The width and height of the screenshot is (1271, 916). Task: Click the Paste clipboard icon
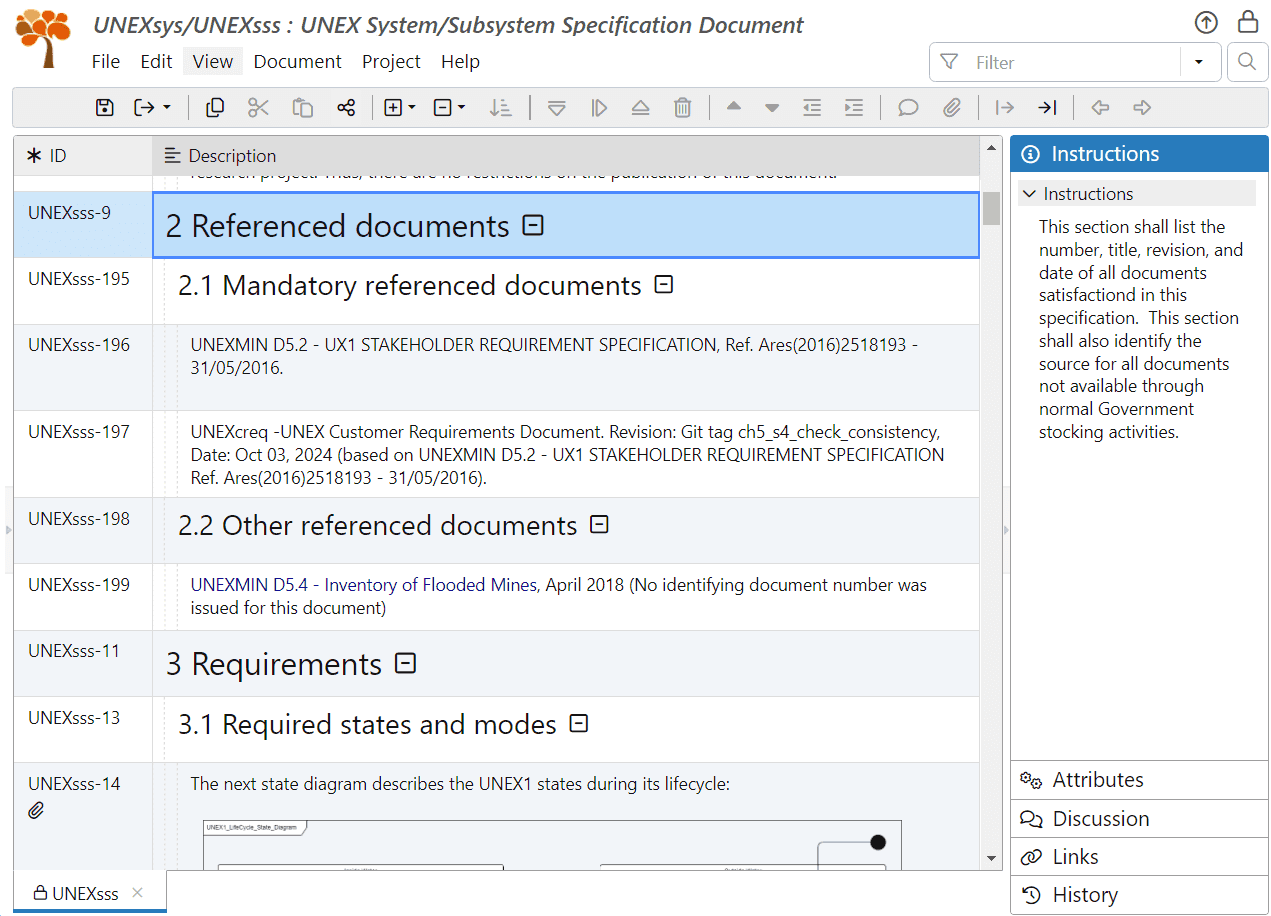(302, 108)
